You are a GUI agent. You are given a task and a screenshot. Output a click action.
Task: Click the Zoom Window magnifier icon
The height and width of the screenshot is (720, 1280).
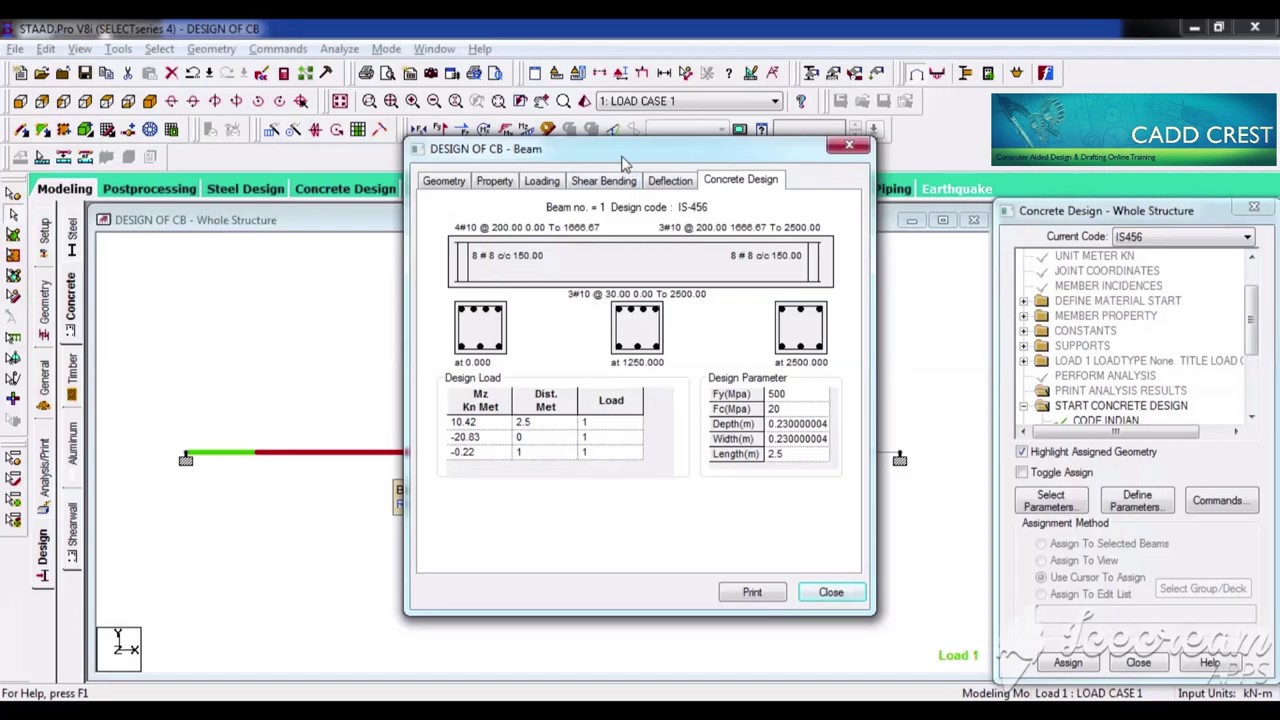point(369,101)
